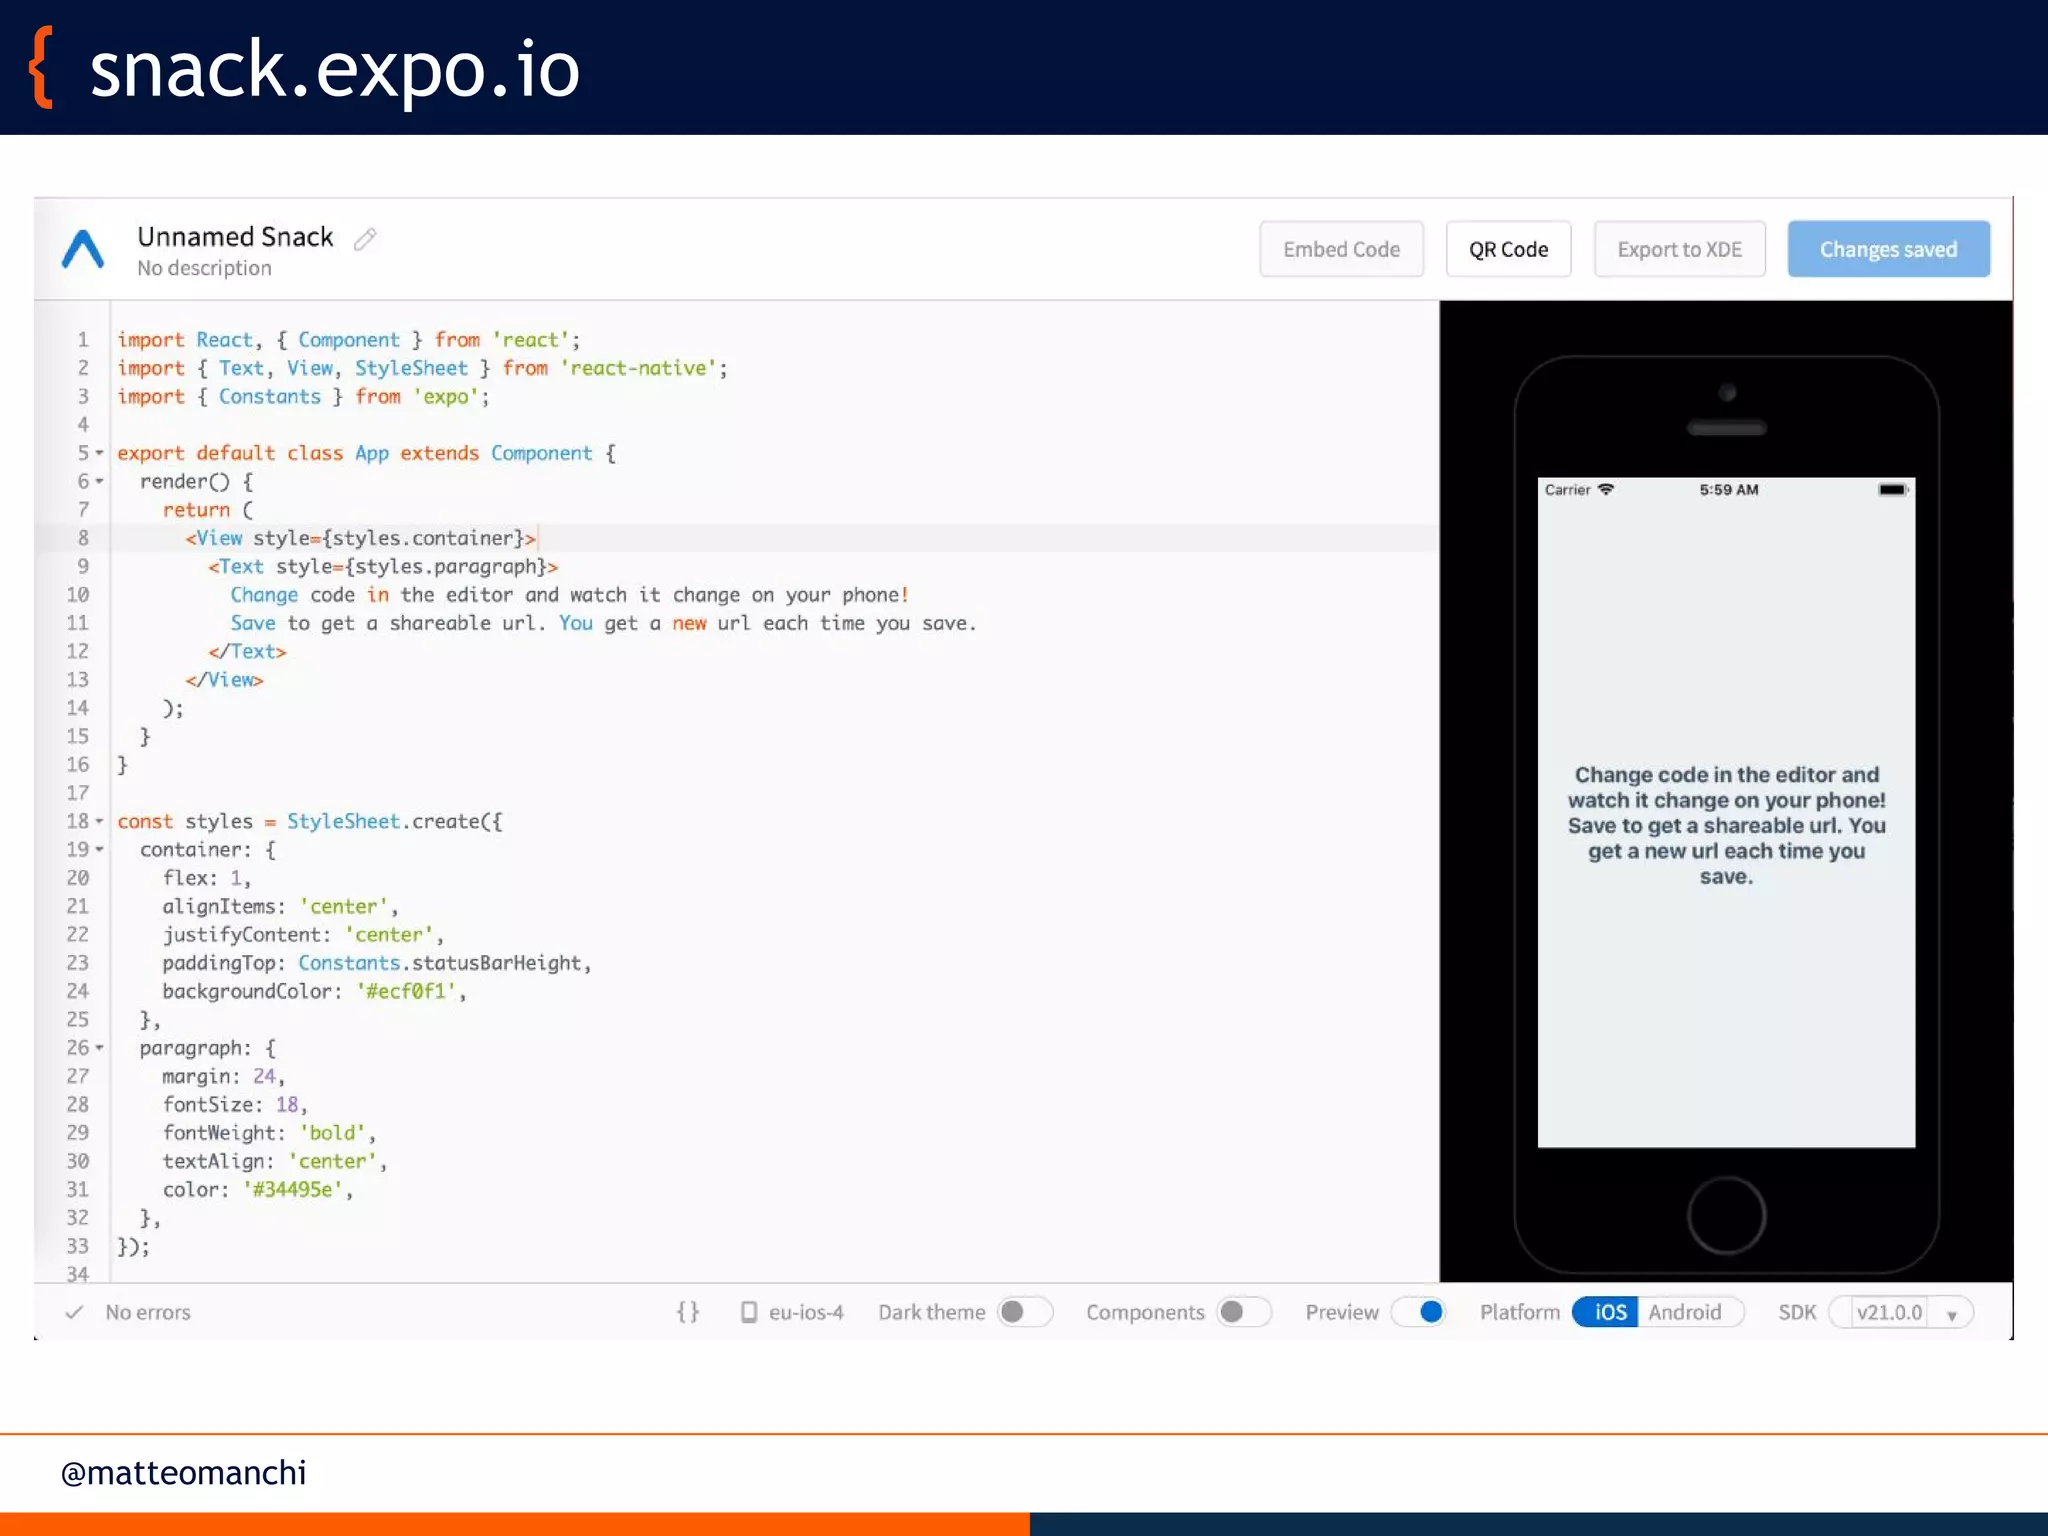2048x1536 pixels.
Task: Click the simulator Wi-Fi status icon
Action: pyautogui.click(x=1606, y=490)
